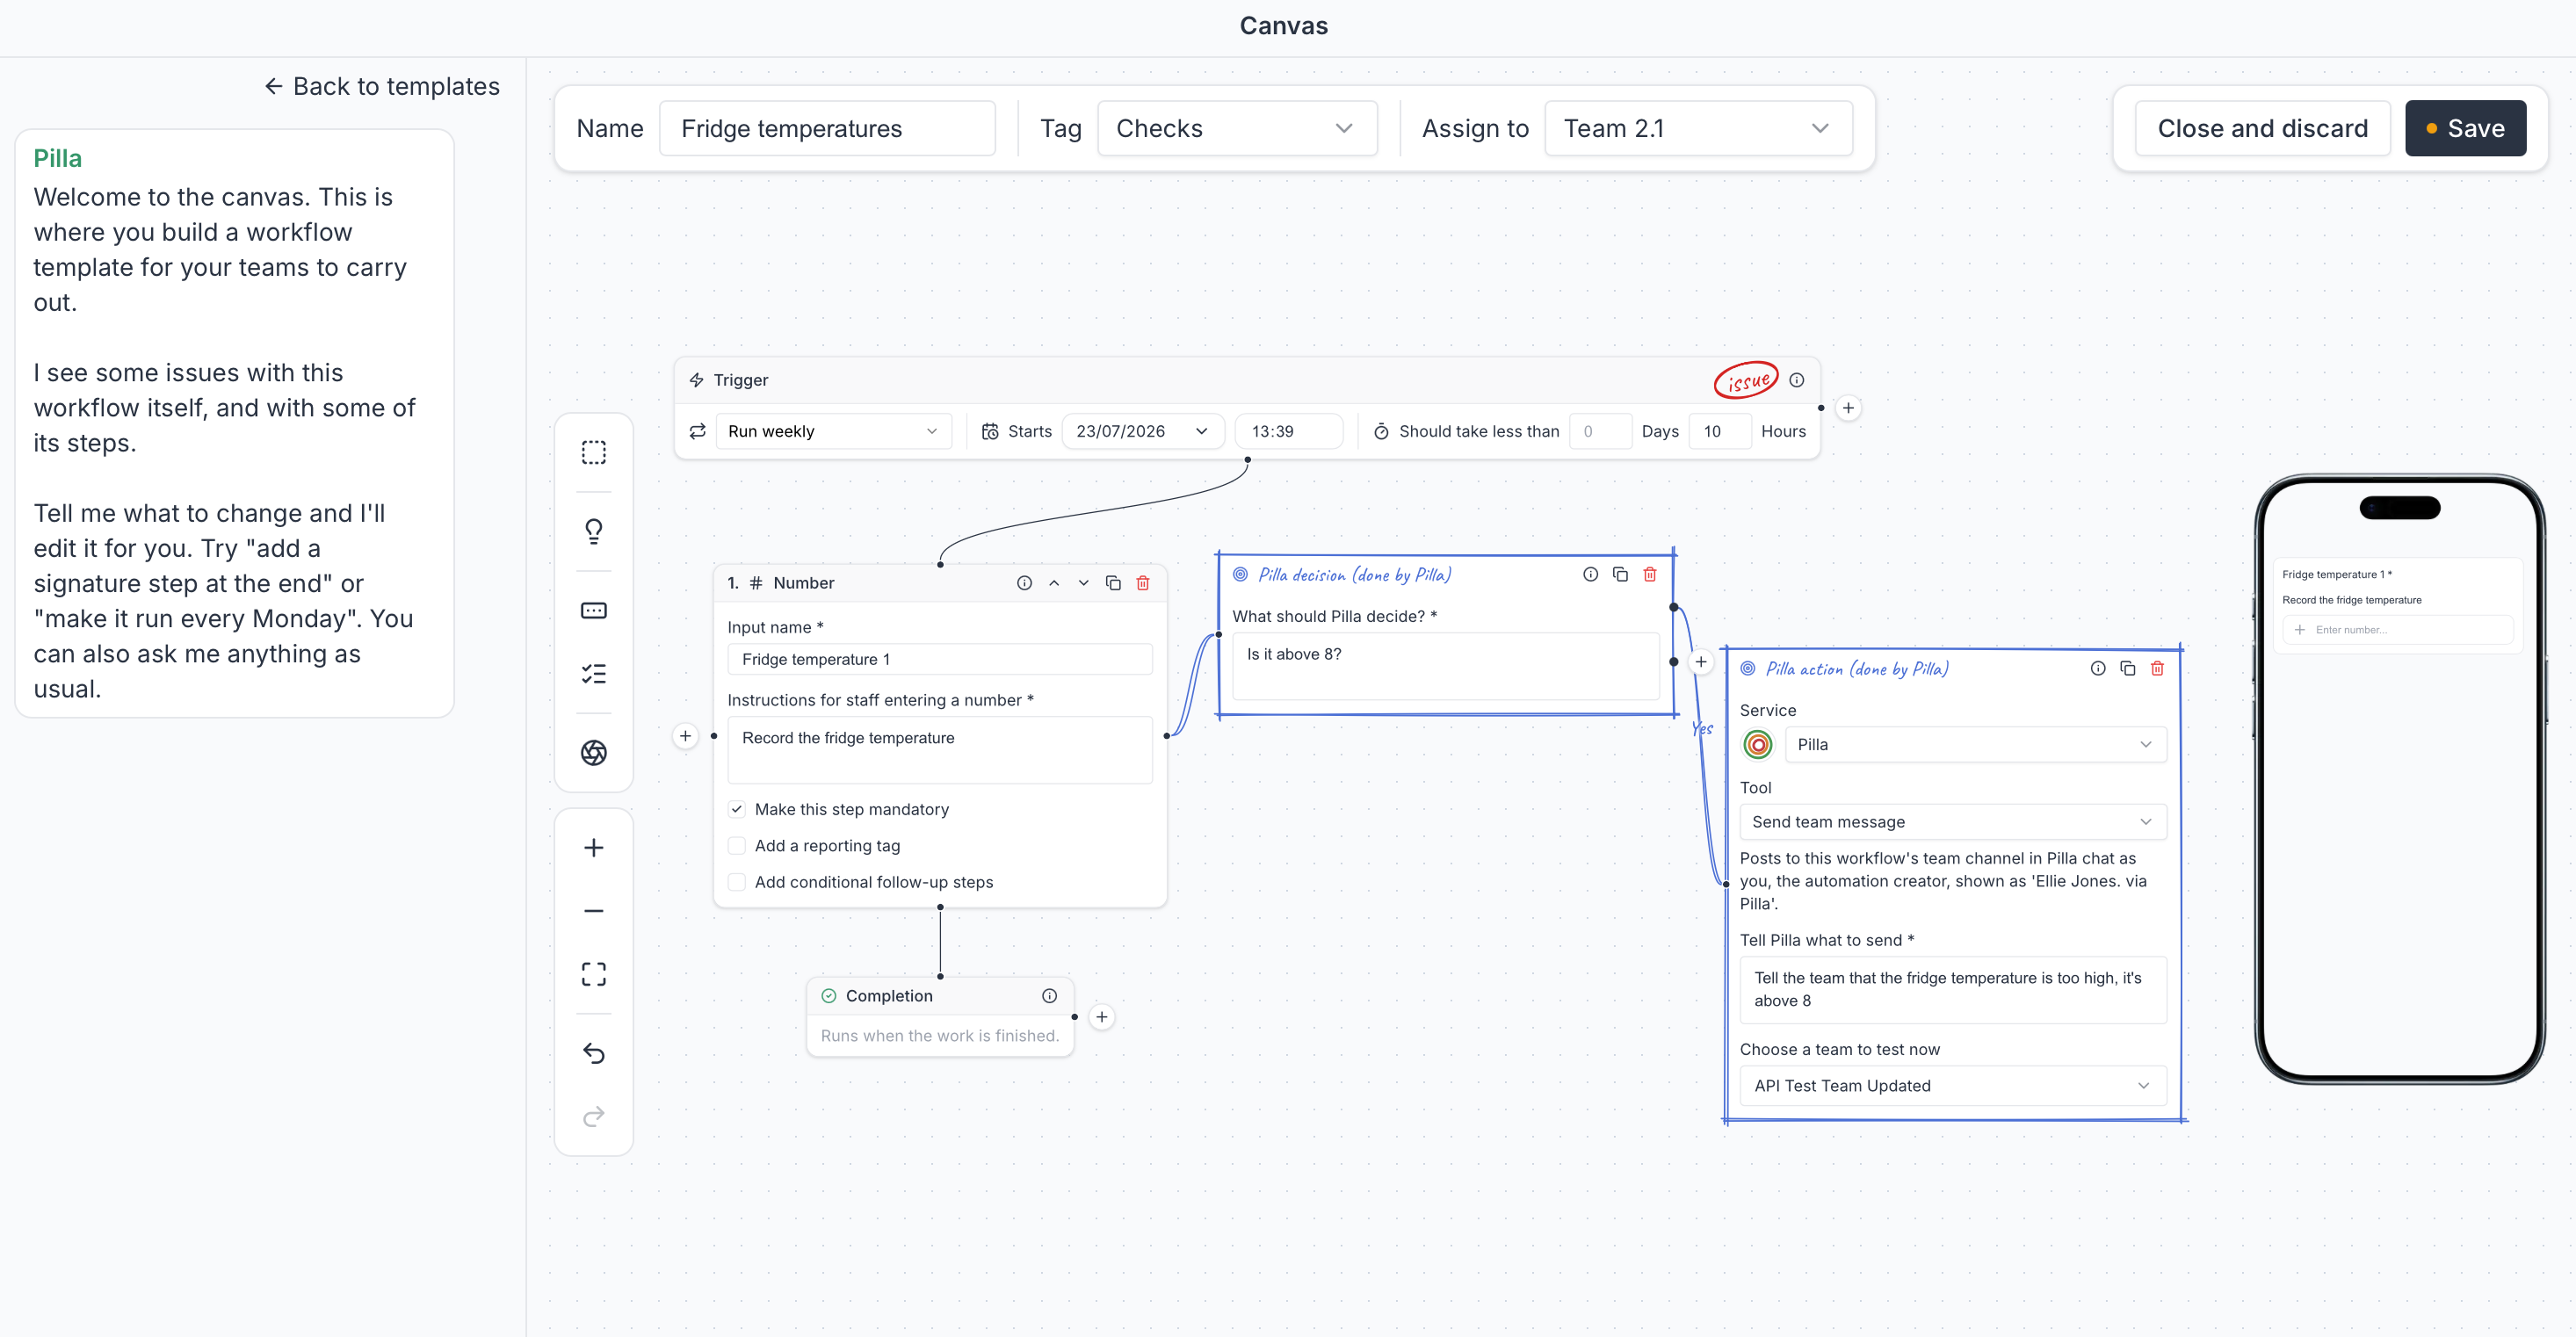Duplicate the Number step
Image resolution: width=2576 pixels, height=1337 pixels.
tap(1113, 583)
